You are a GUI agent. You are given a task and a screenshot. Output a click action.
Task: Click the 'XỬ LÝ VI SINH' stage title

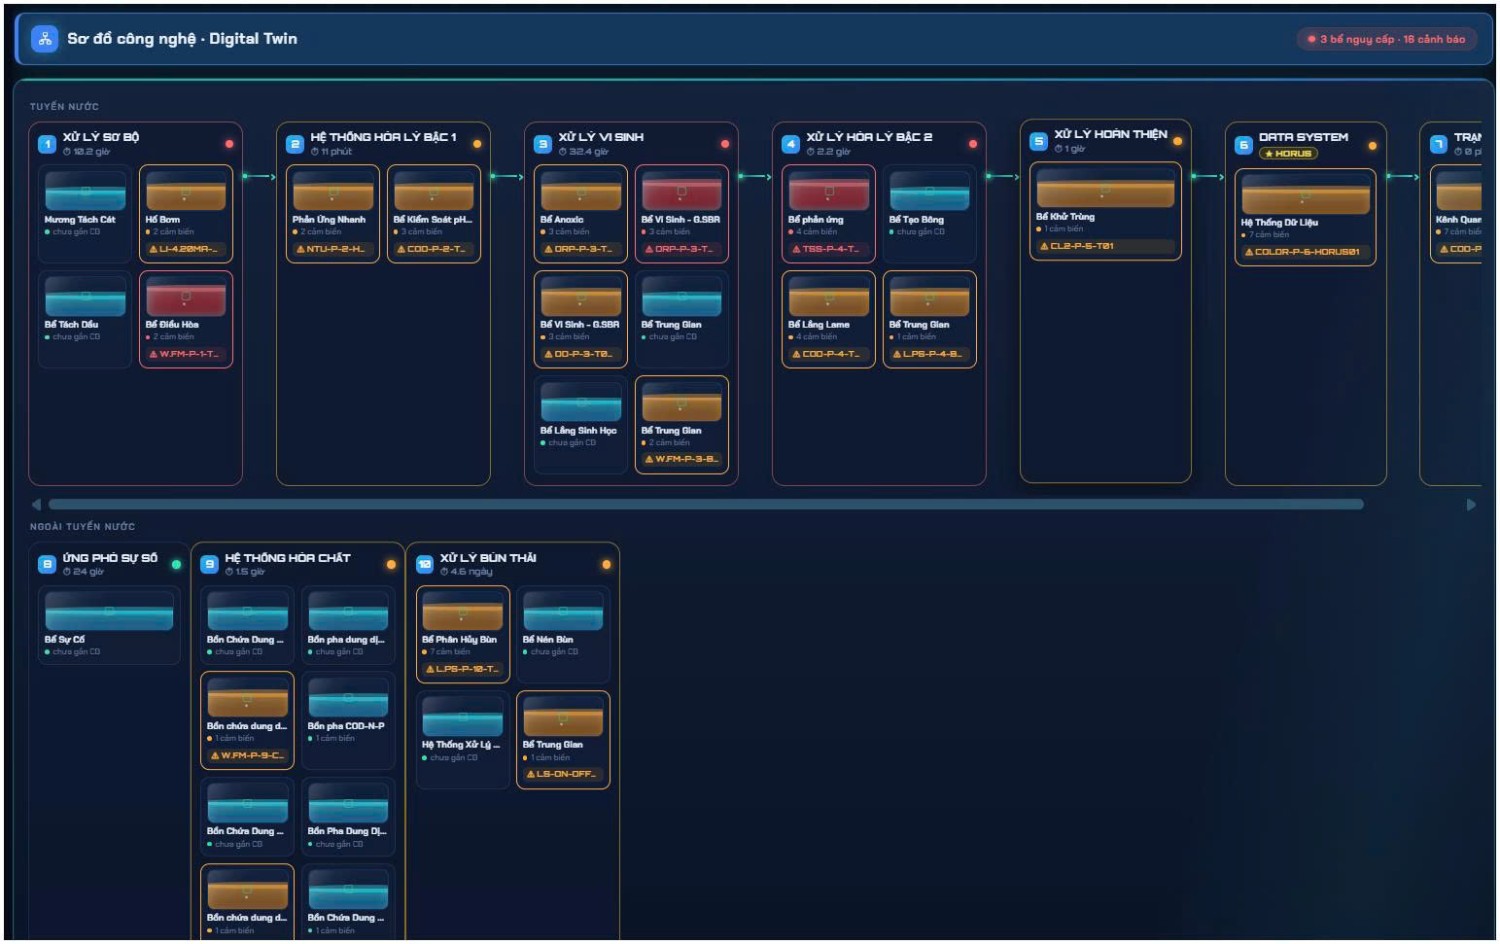(601, 137)
